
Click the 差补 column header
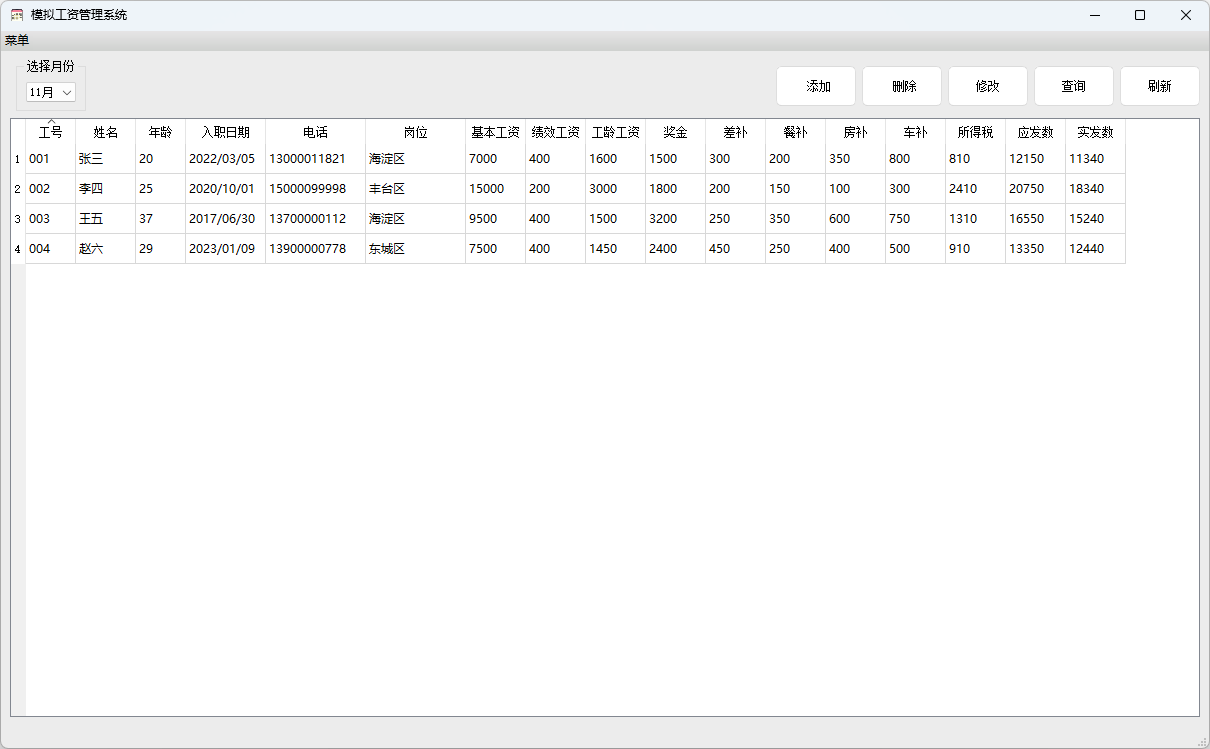tap(736, 132)
